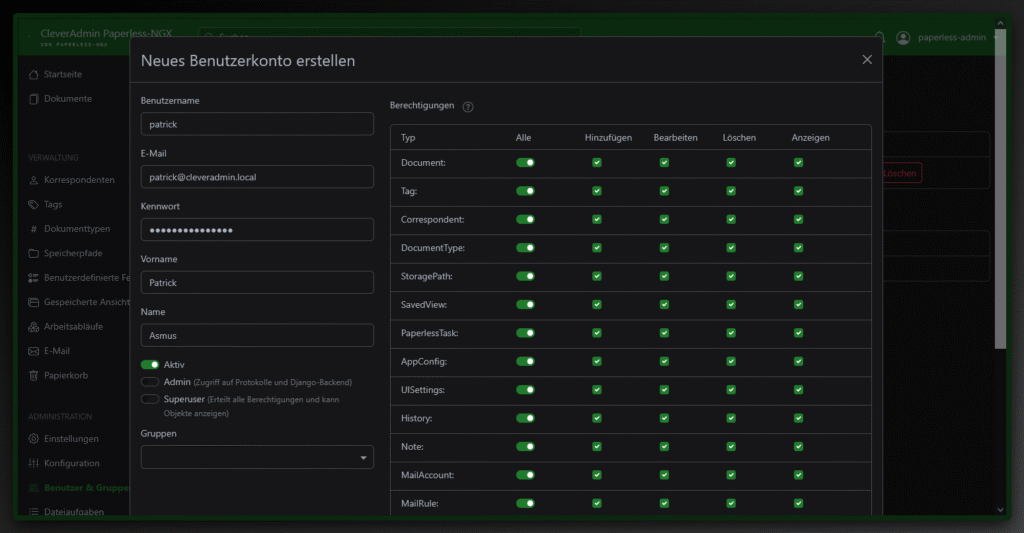Click the Benutzername input field
Screen dimensions: 1024x533
(257, 124)
